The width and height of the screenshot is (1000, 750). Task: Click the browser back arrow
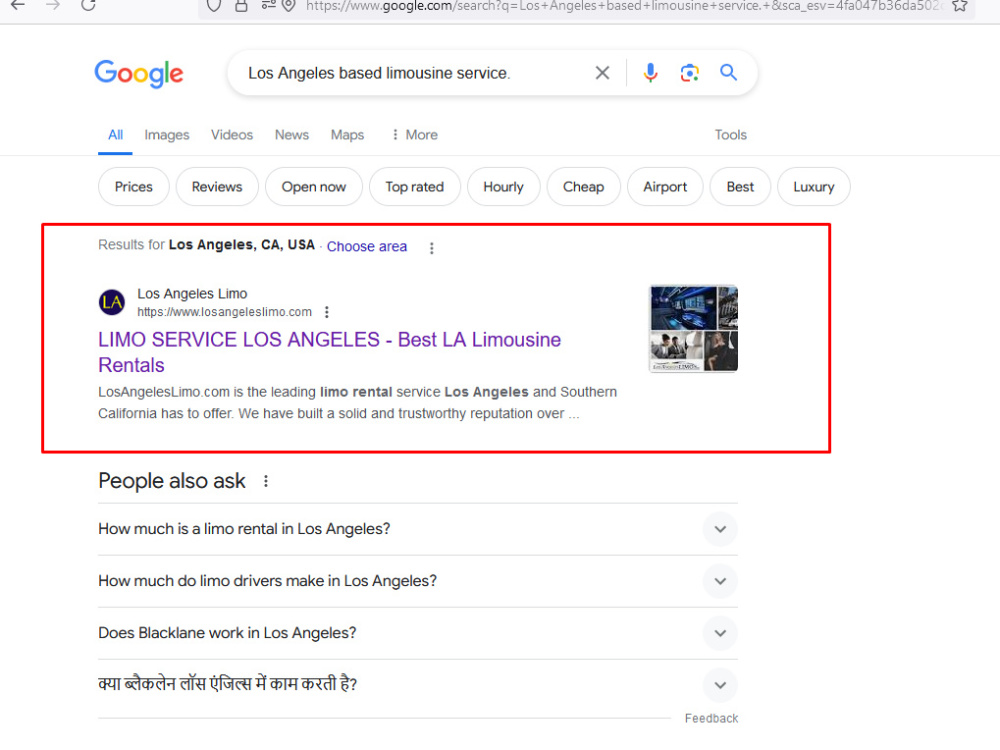(x=18, y=5)
